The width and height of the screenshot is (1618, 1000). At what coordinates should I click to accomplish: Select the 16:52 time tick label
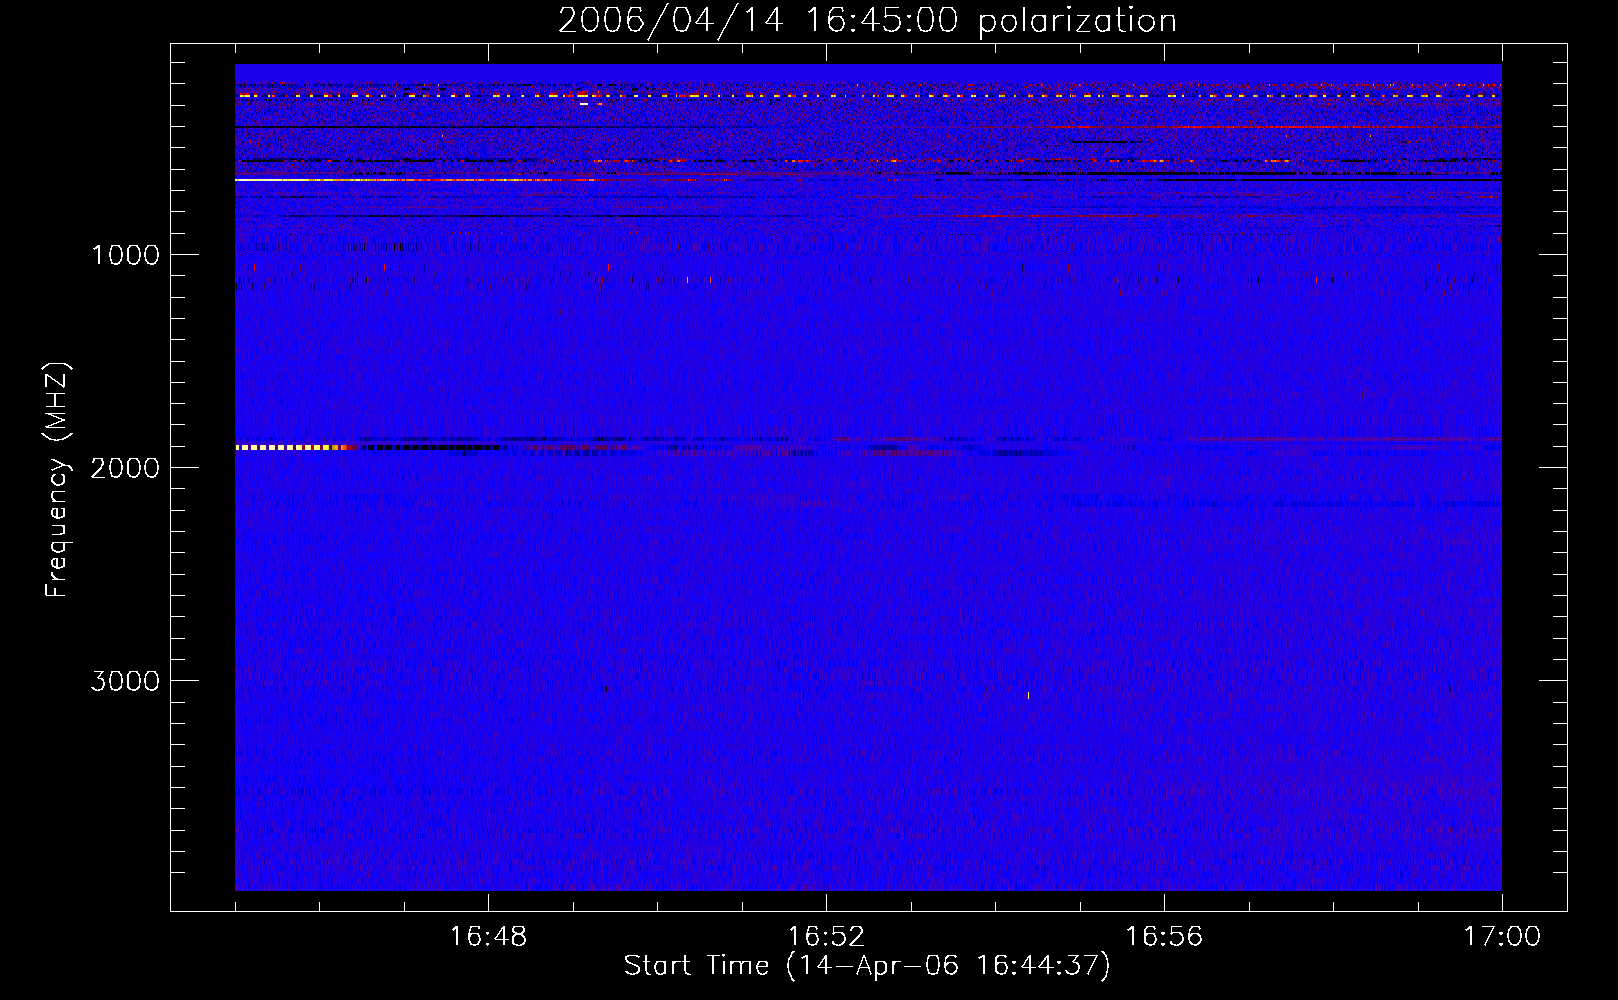[x=826, y=937]
